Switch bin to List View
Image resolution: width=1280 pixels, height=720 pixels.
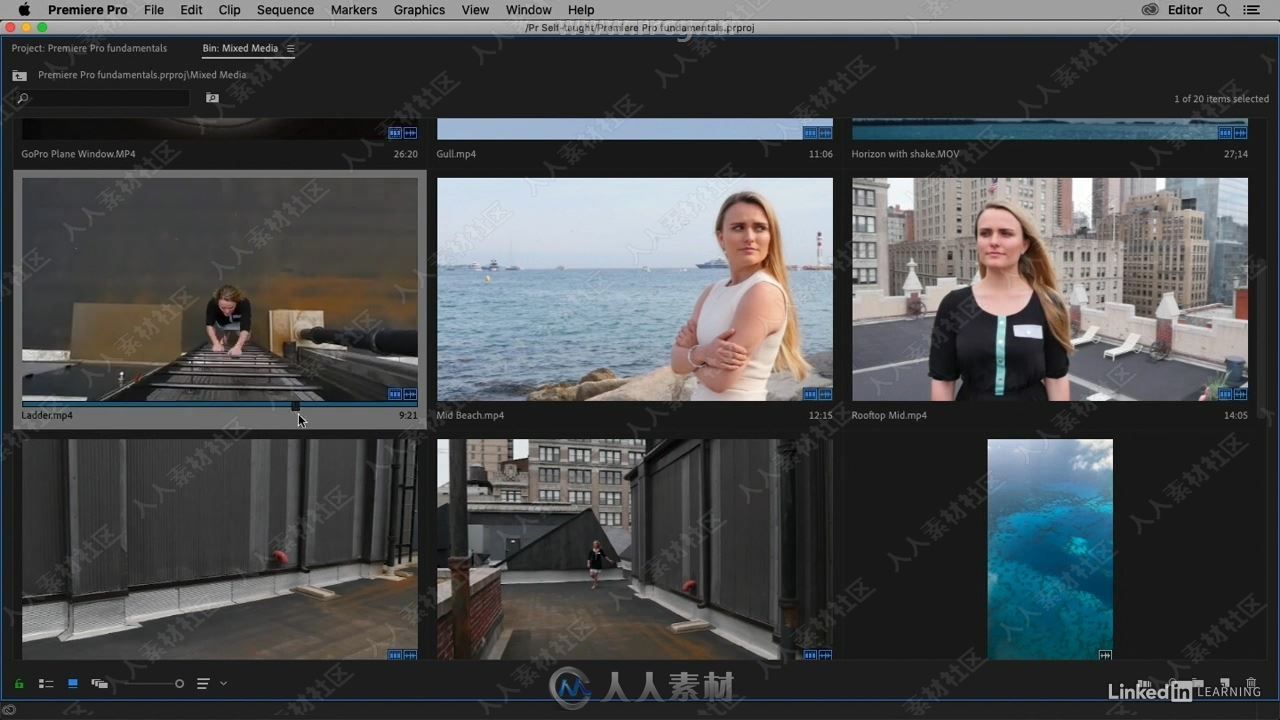tap(46, 684)
